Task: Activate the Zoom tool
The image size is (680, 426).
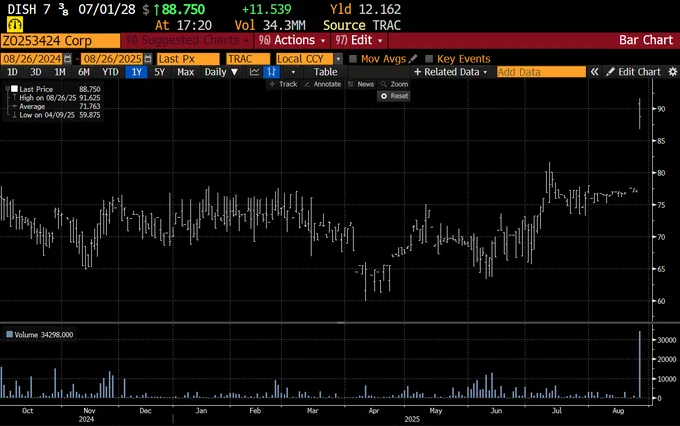Action: coord(394,84)
